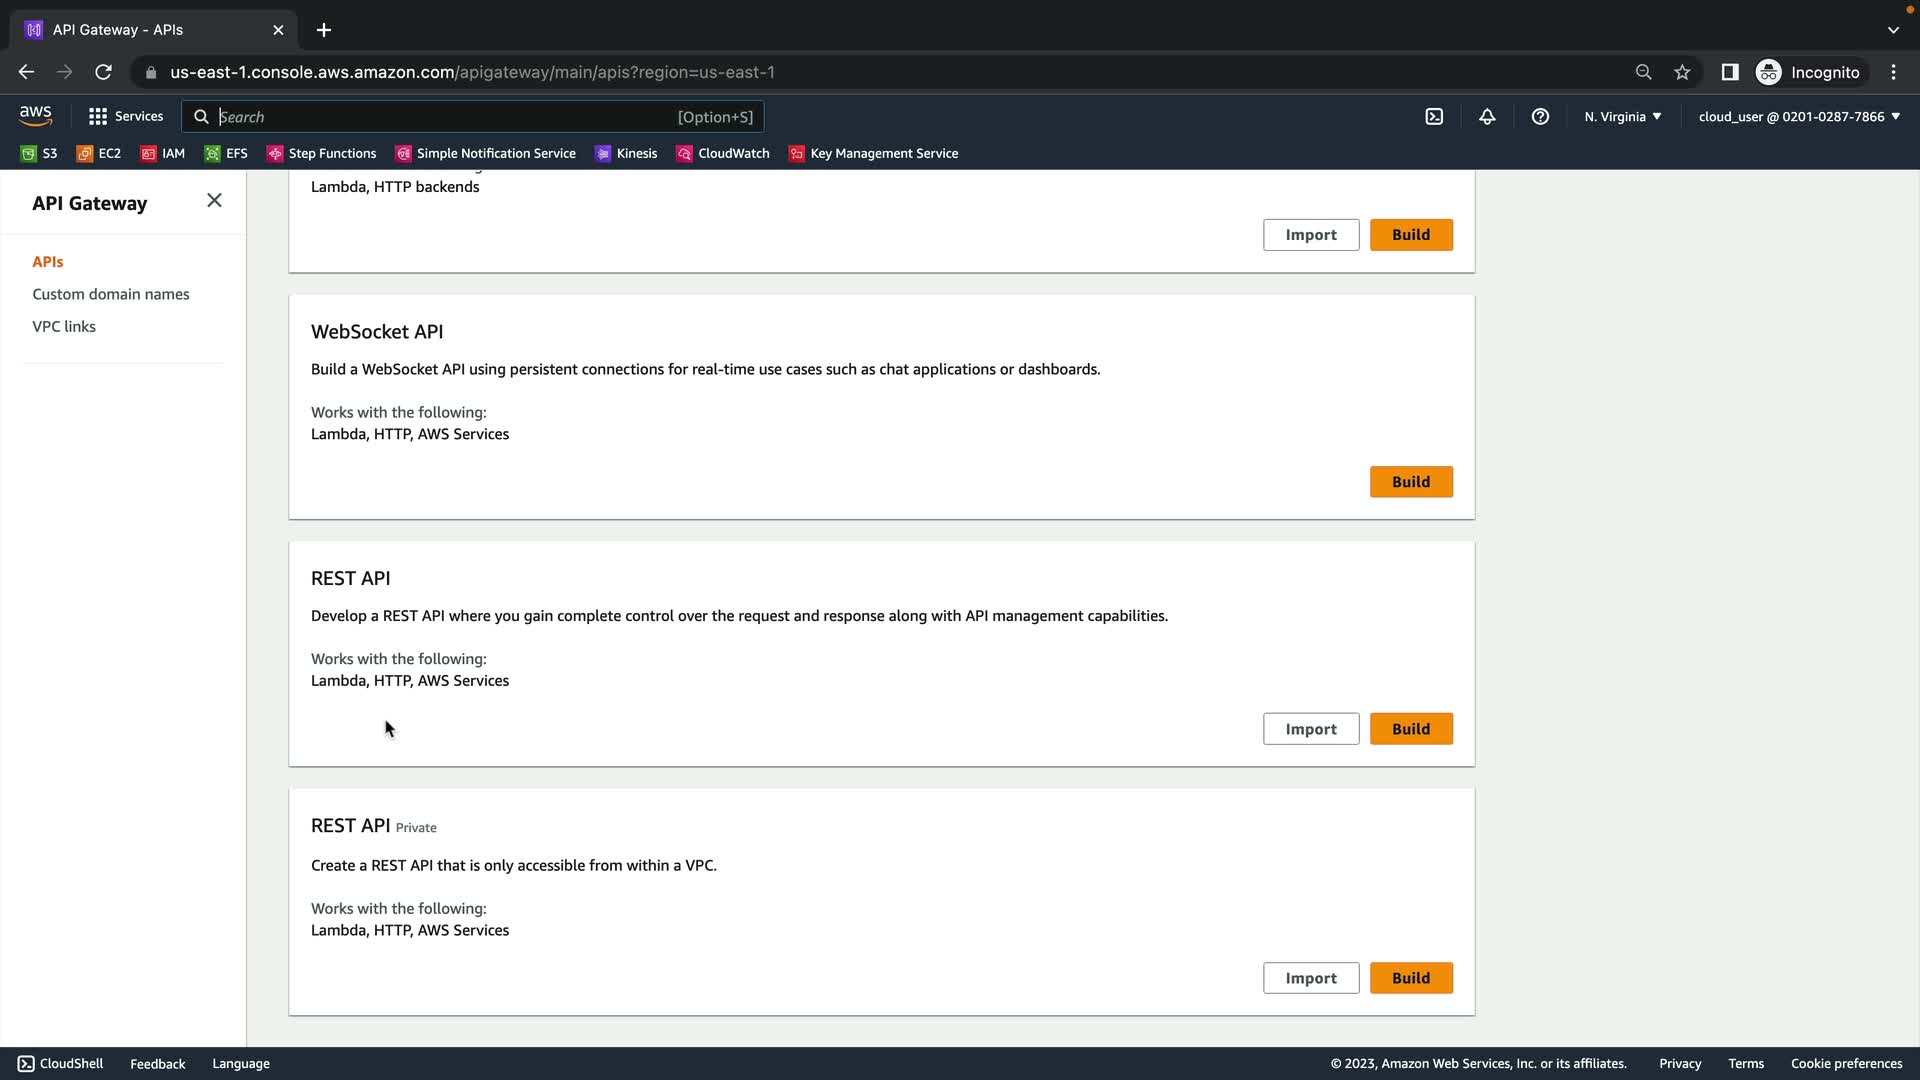
Task: Open the Services grid menu
Action: (125, 116)
